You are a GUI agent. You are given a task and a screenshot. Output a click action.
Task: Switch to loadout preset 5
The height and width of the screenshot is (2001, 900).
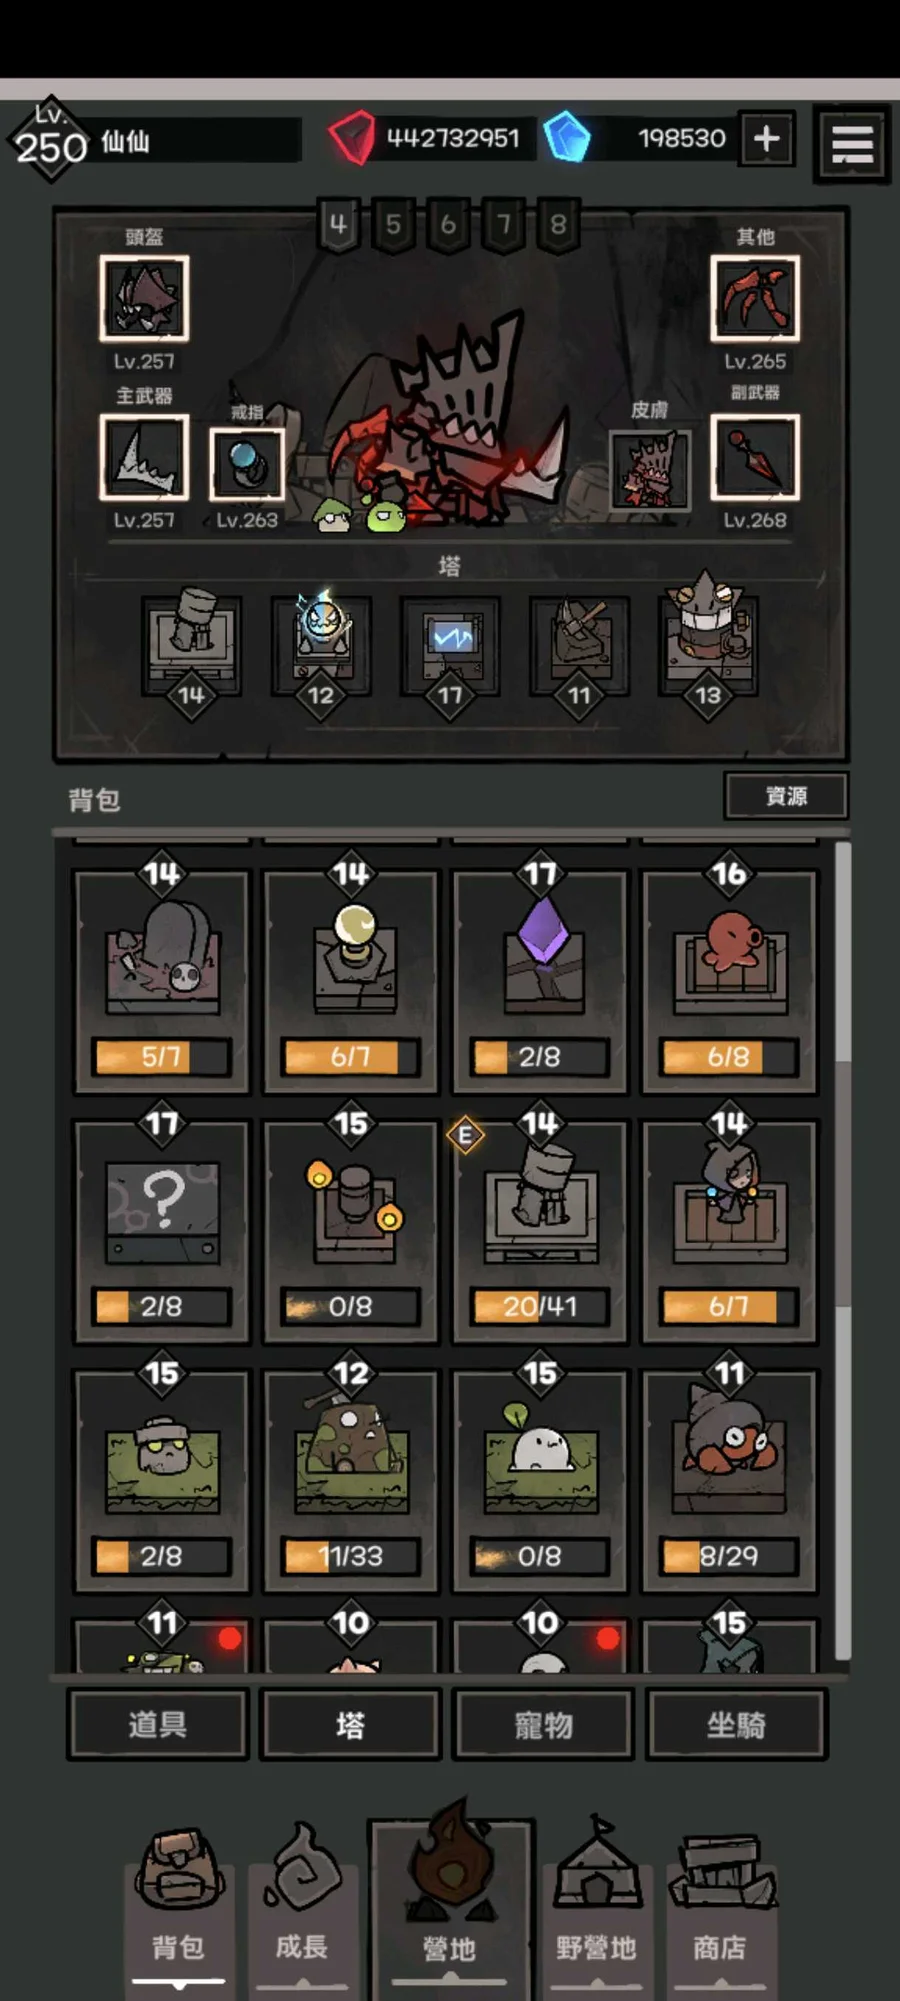pyautogui.click(x=393, y=225)
